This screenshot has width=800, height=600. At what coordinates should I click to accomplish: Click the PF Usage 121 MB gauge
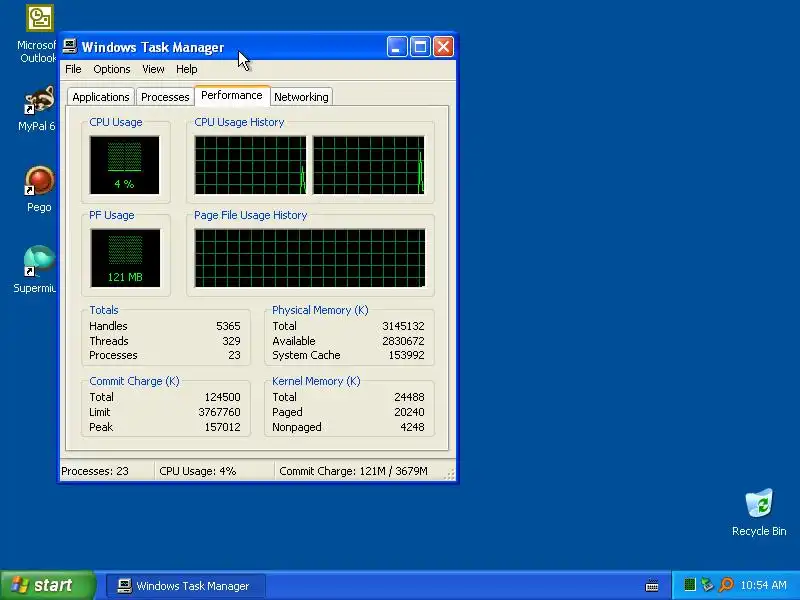(x=125, y=258)
